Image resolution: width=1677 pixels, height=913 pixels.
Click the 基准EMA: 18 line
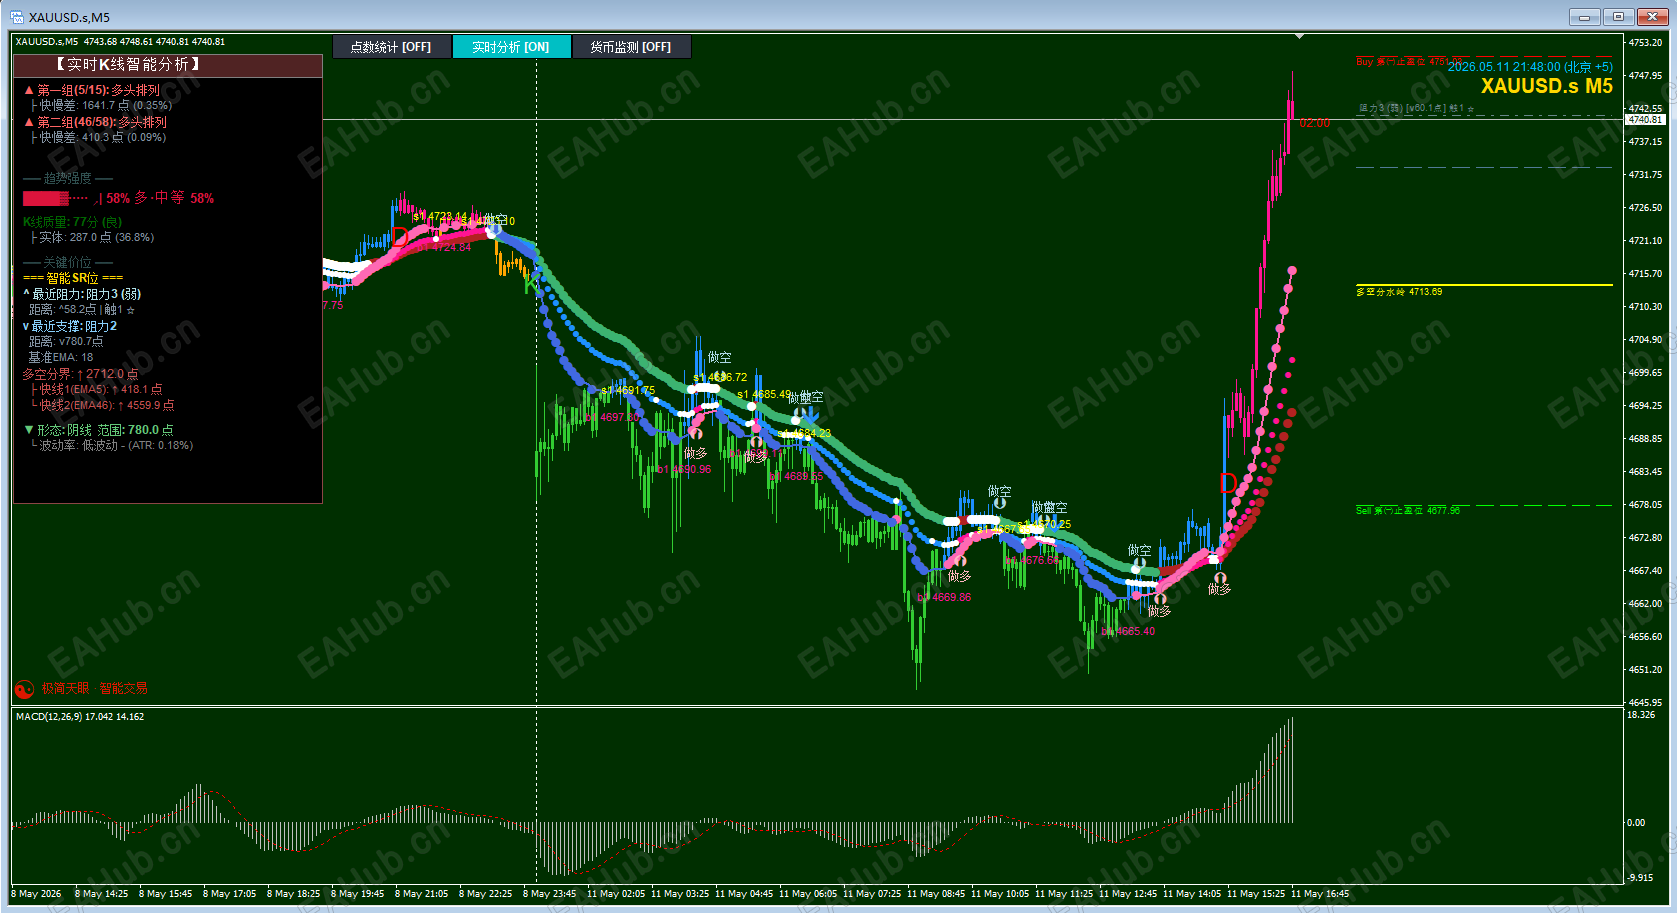coord(60,357)
